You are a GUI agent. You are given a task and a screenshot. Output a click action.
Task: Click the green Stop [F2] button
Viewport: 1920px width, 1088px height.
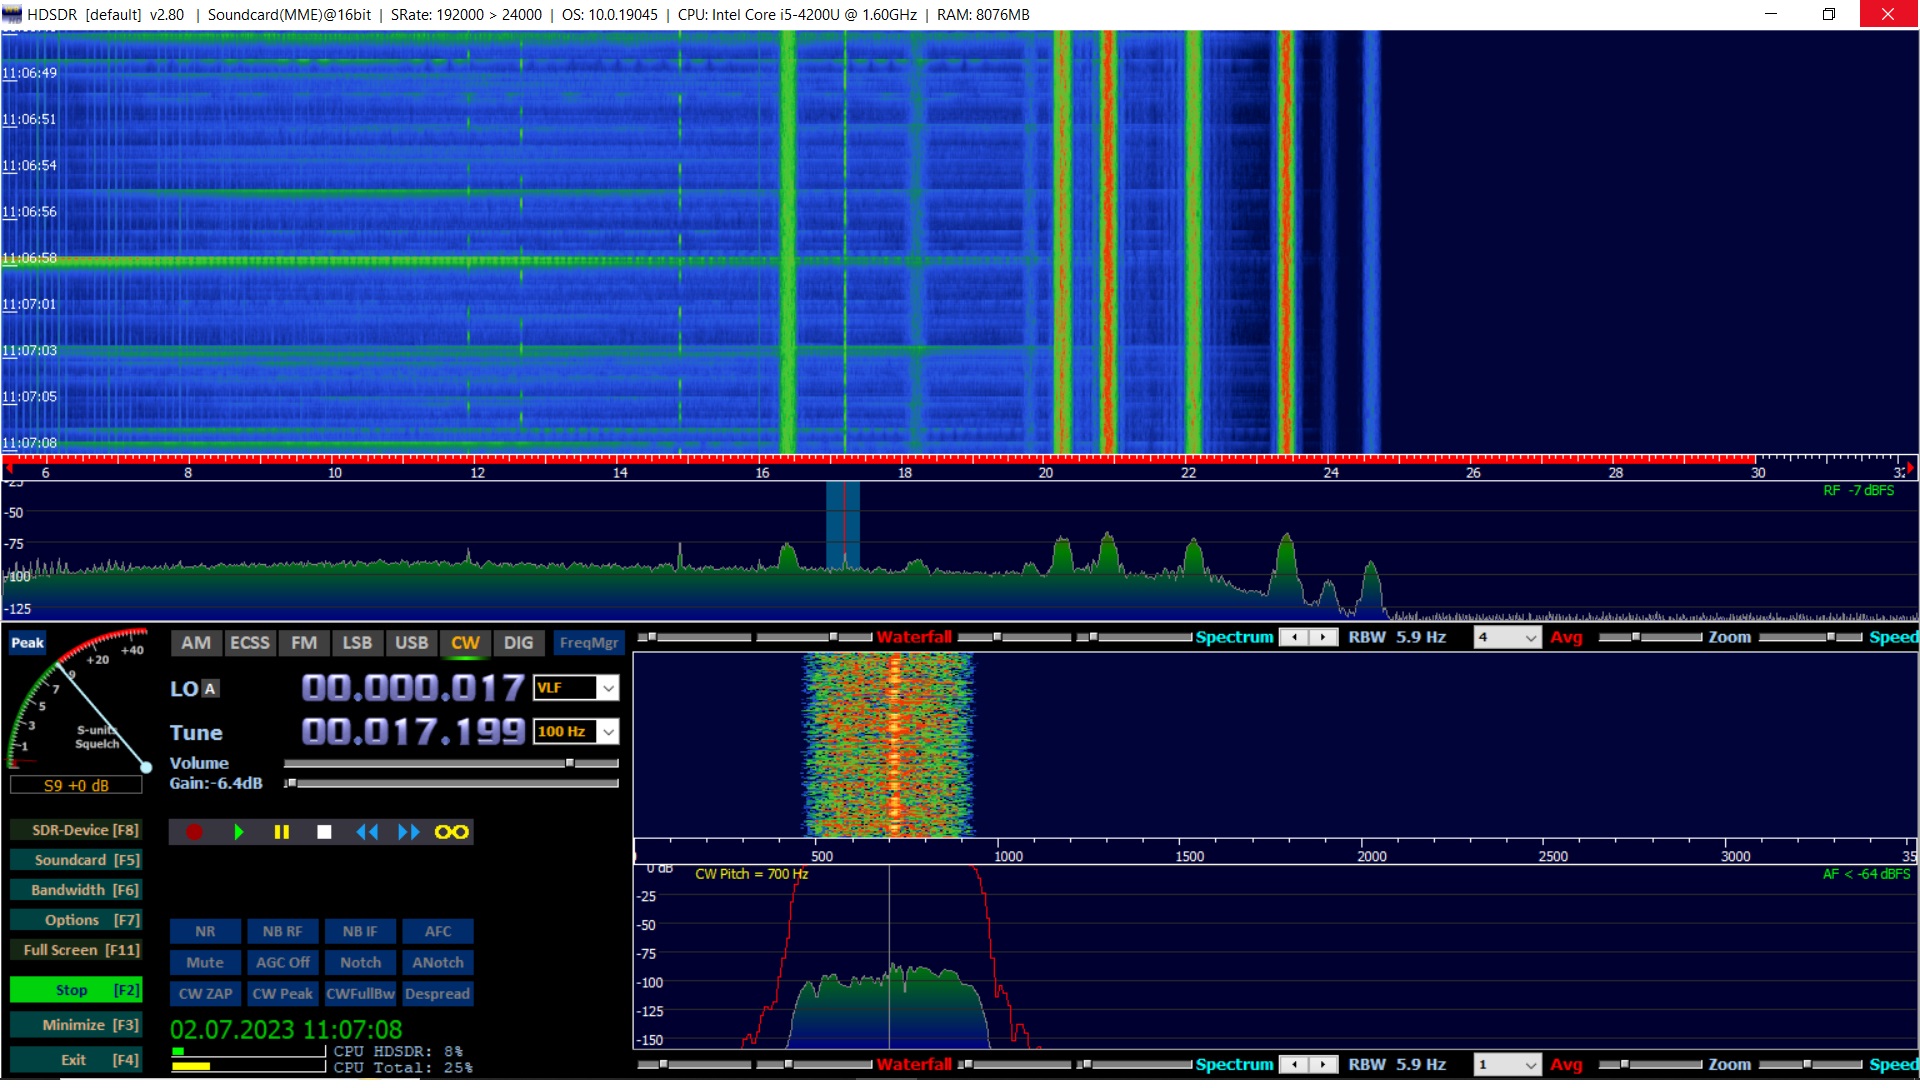76,990
